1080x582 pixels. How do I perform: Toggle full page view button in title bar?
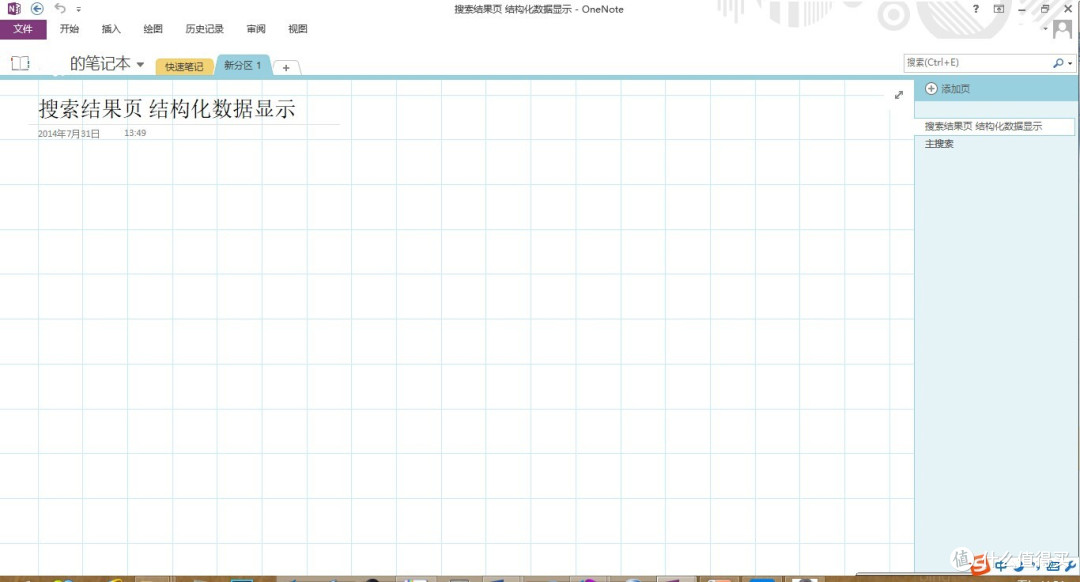pyautogui.click(x=999, y=9)
